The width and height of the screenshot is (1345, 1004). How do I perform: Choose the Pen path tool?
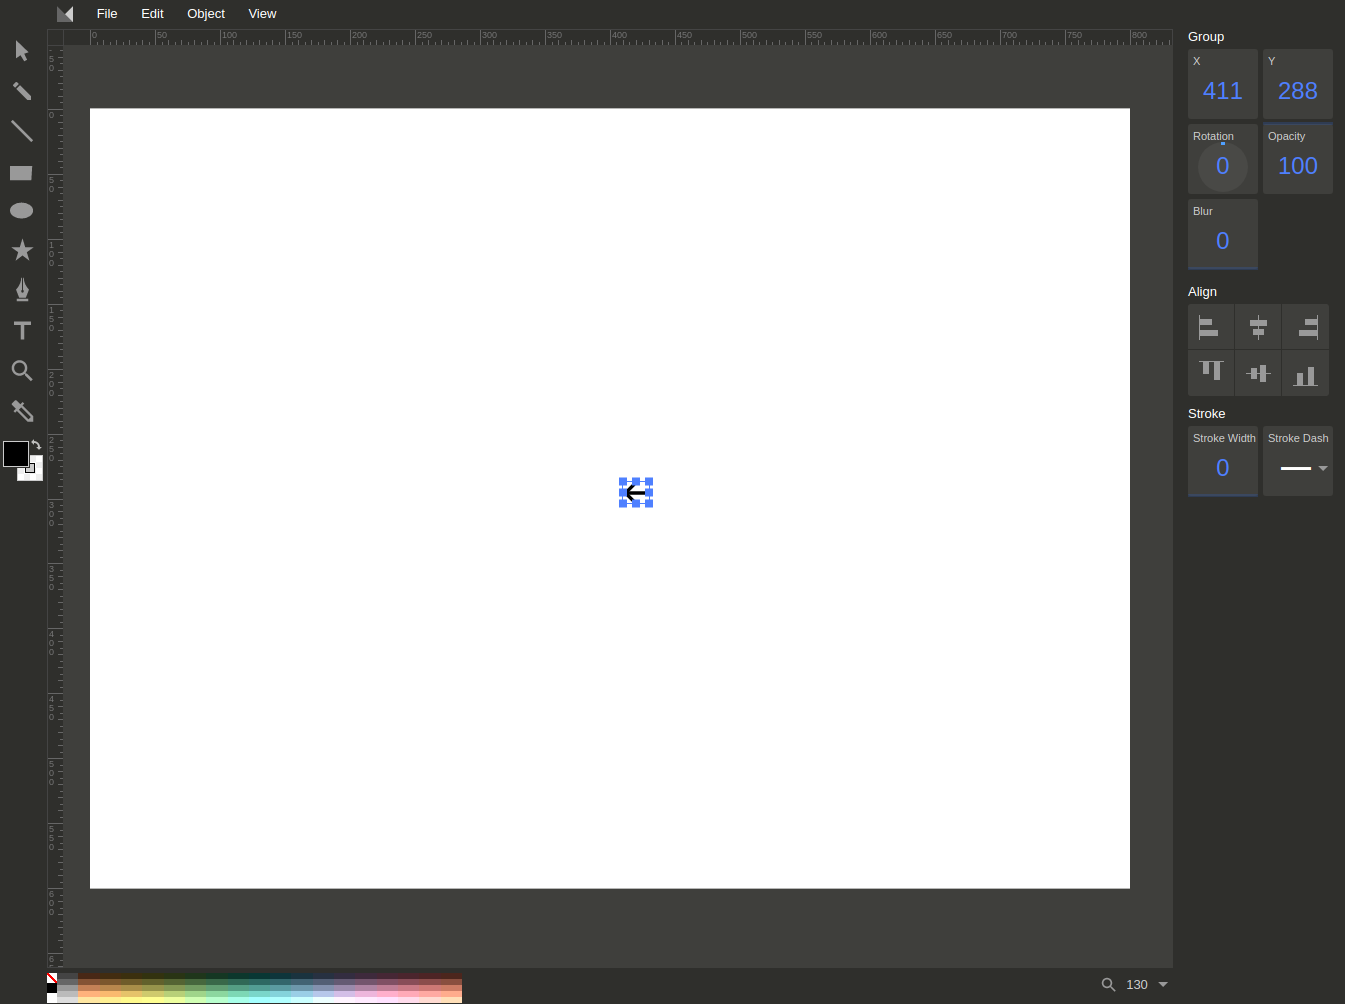point(21,290)
